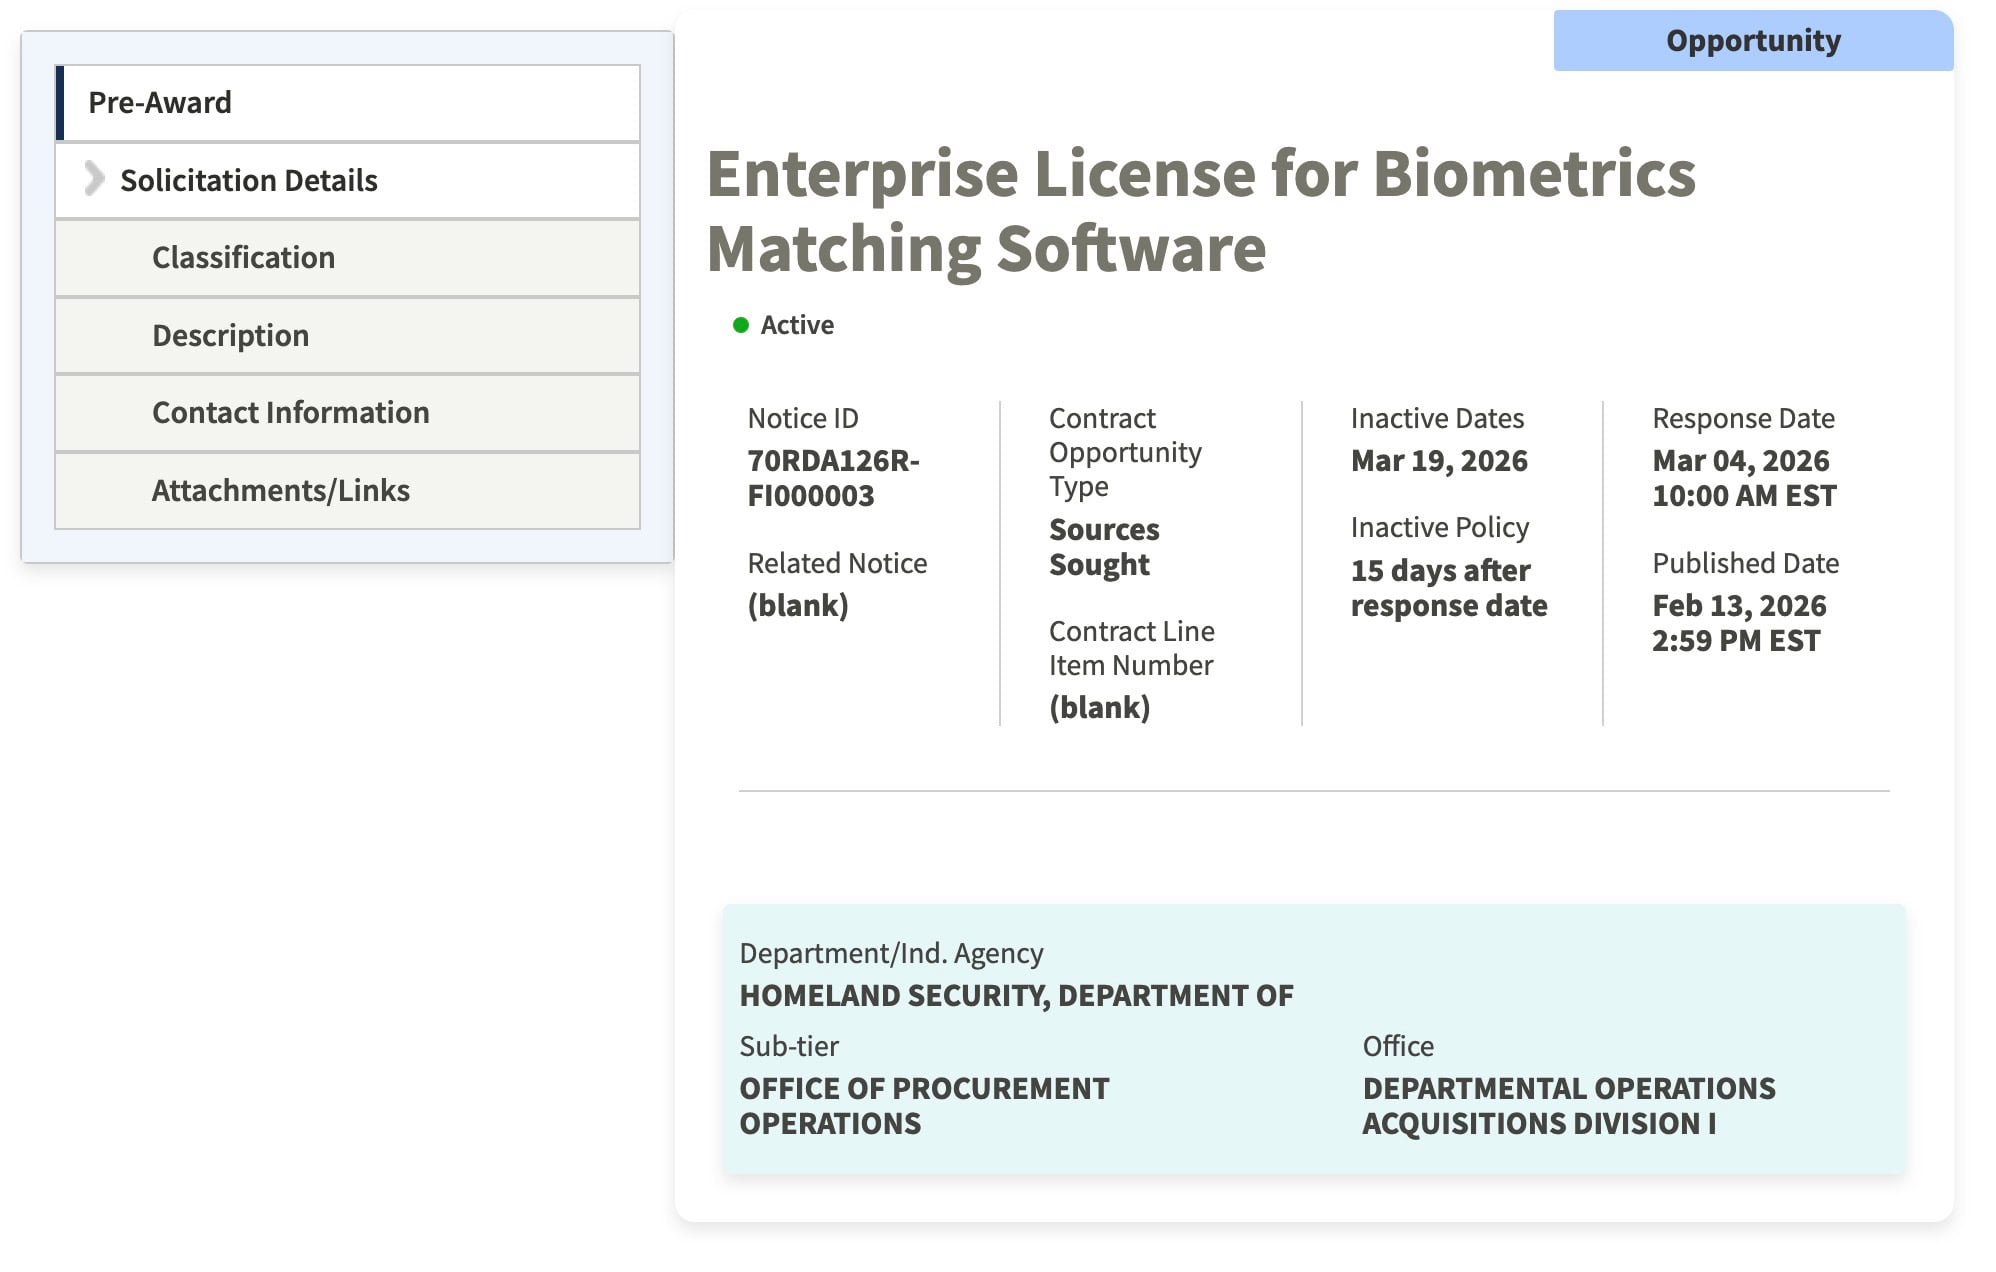Open Attachments/Links section
Viewport: 1996px width, 1272px height.
[280, 490]
